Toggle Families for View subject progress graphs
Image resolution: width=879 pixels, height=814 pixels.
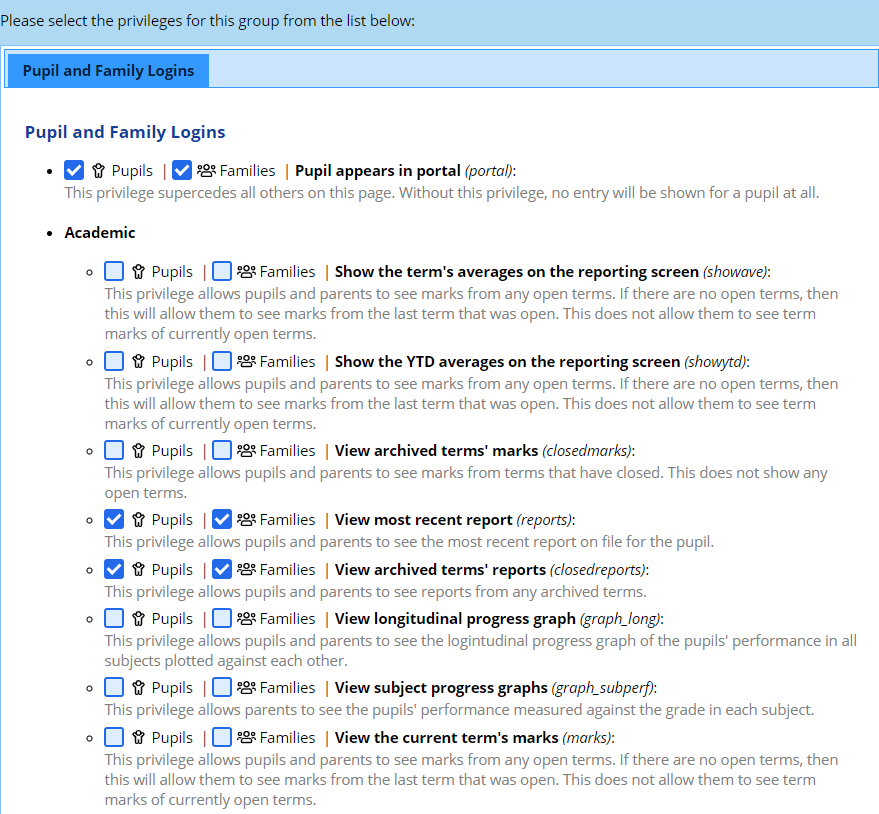[222, 687]
